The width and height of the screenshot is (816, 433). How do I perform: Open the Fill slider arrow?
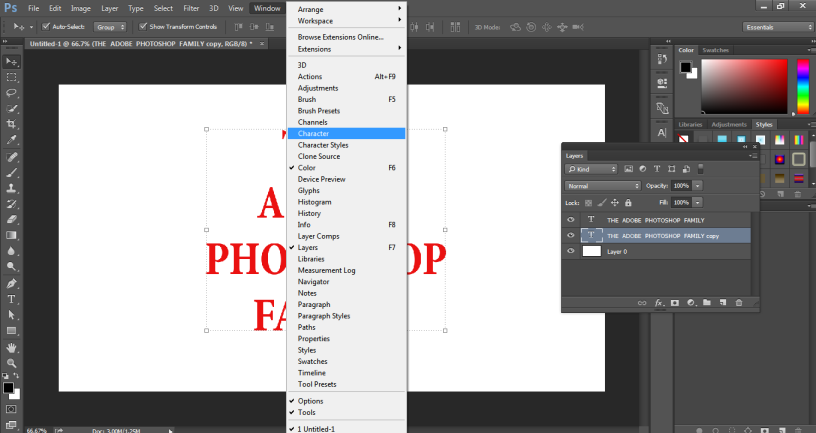click(x=697, y=202)
